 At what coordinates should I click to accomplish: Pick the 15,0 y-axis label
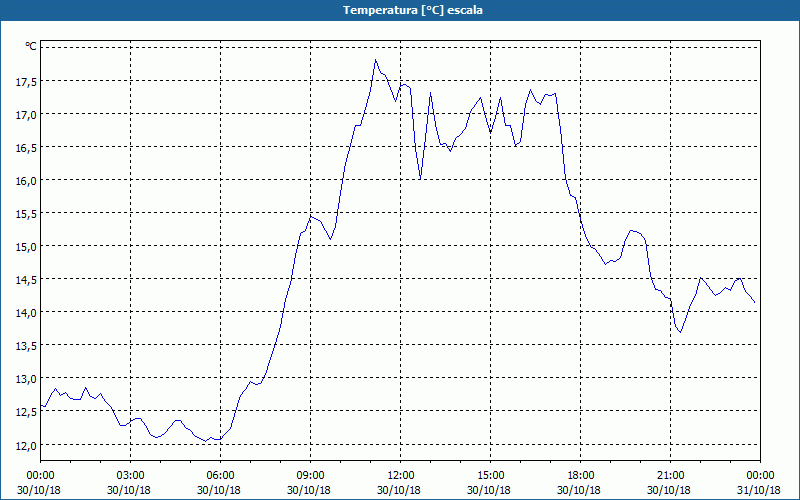pos(26,246)
